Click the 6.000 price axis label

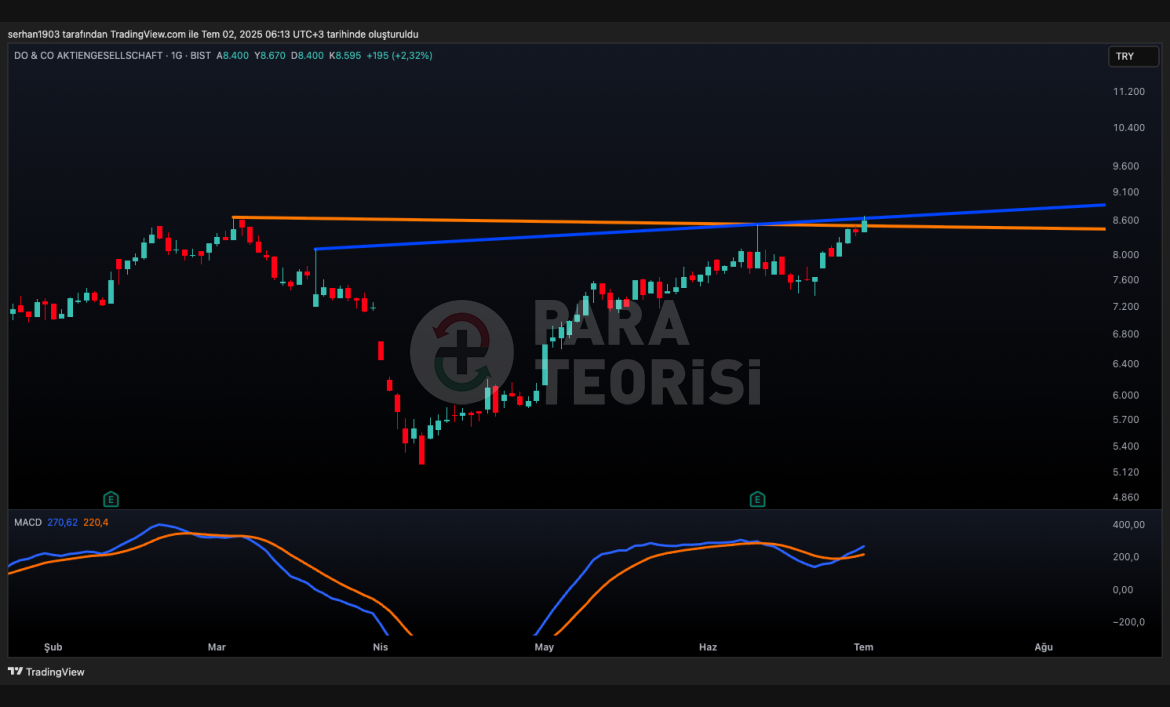point(1125,395)
